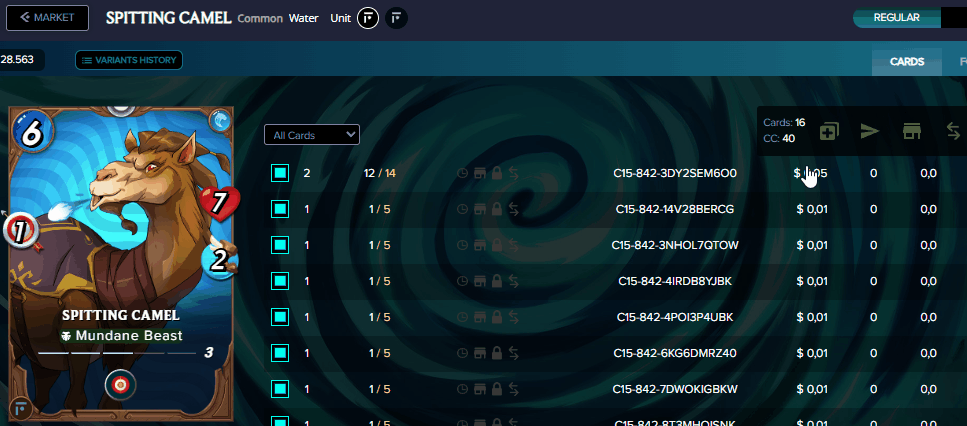The height and width of the screenshot is (426, 967).
Task: Click the combine cards icon
Action: tap(829, 131)
